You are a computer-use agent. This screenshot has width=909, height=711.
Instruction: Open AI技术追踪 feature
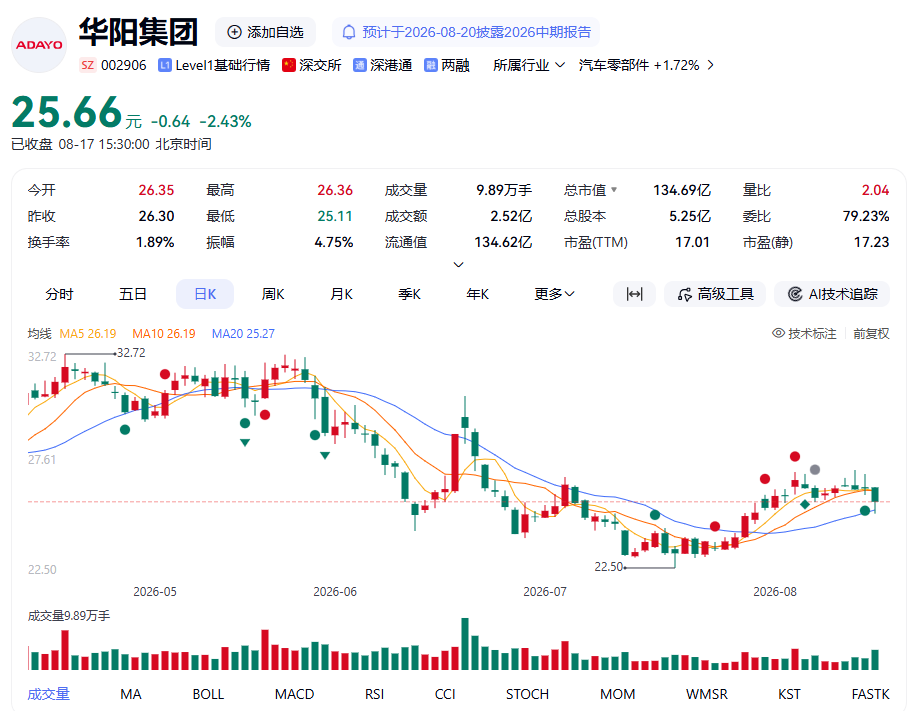[x=832, y=294]
